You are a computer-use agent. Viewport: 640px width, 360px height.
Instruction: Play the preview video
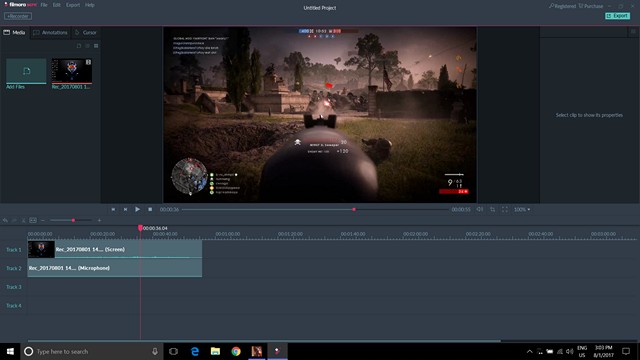click(x=138, y=209)
